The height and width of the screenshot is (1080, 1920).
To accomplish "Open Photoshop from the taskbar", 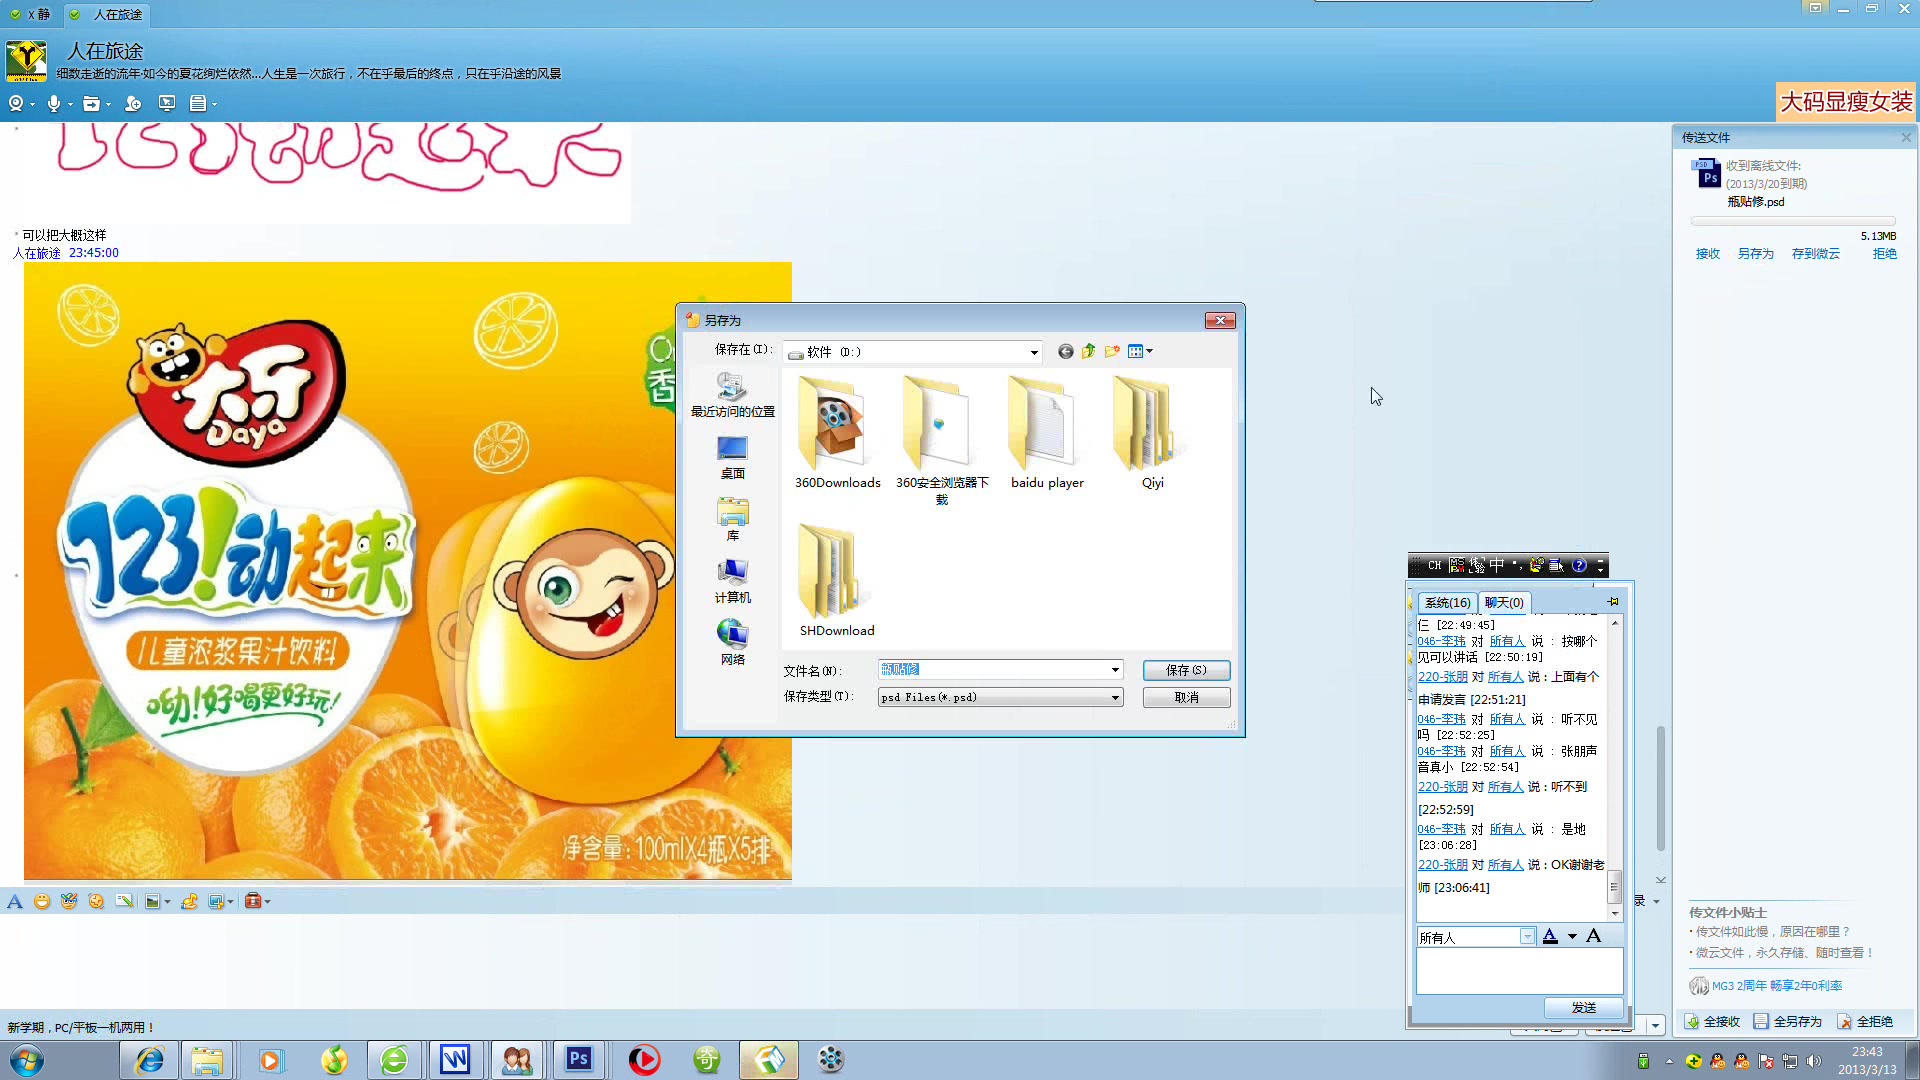I will (579, 1059).
